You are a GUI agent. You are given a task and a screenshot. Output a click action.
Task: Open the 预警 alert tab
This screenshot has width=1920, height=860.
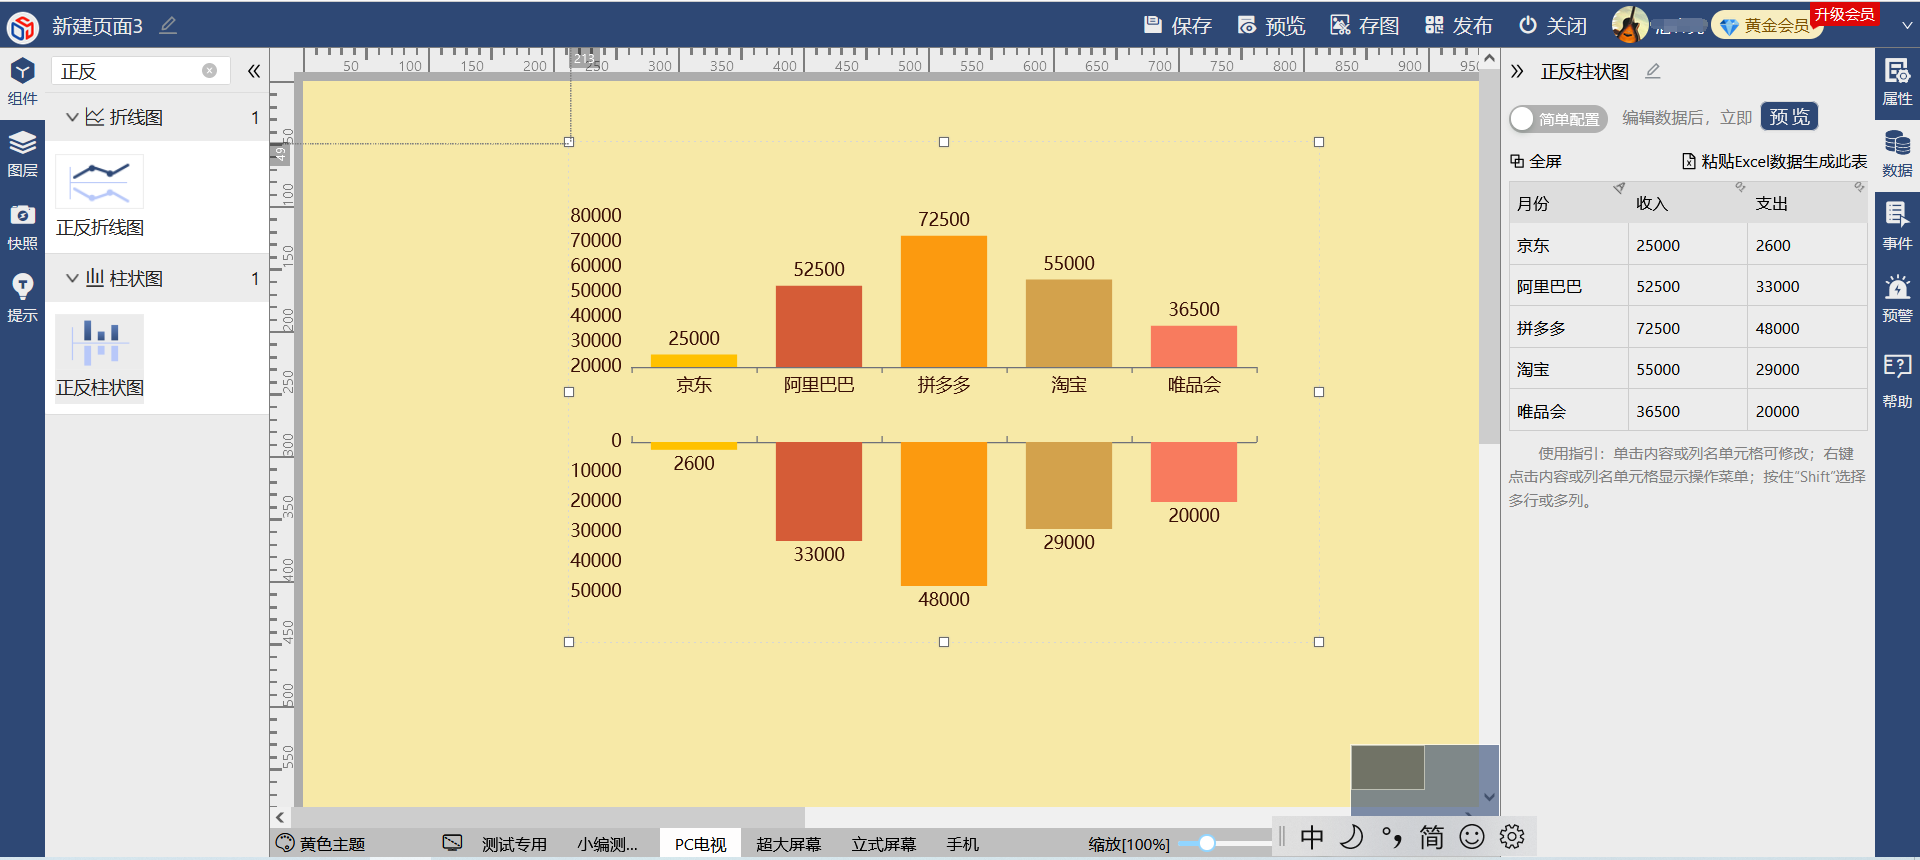click(x=1897, y=299)
